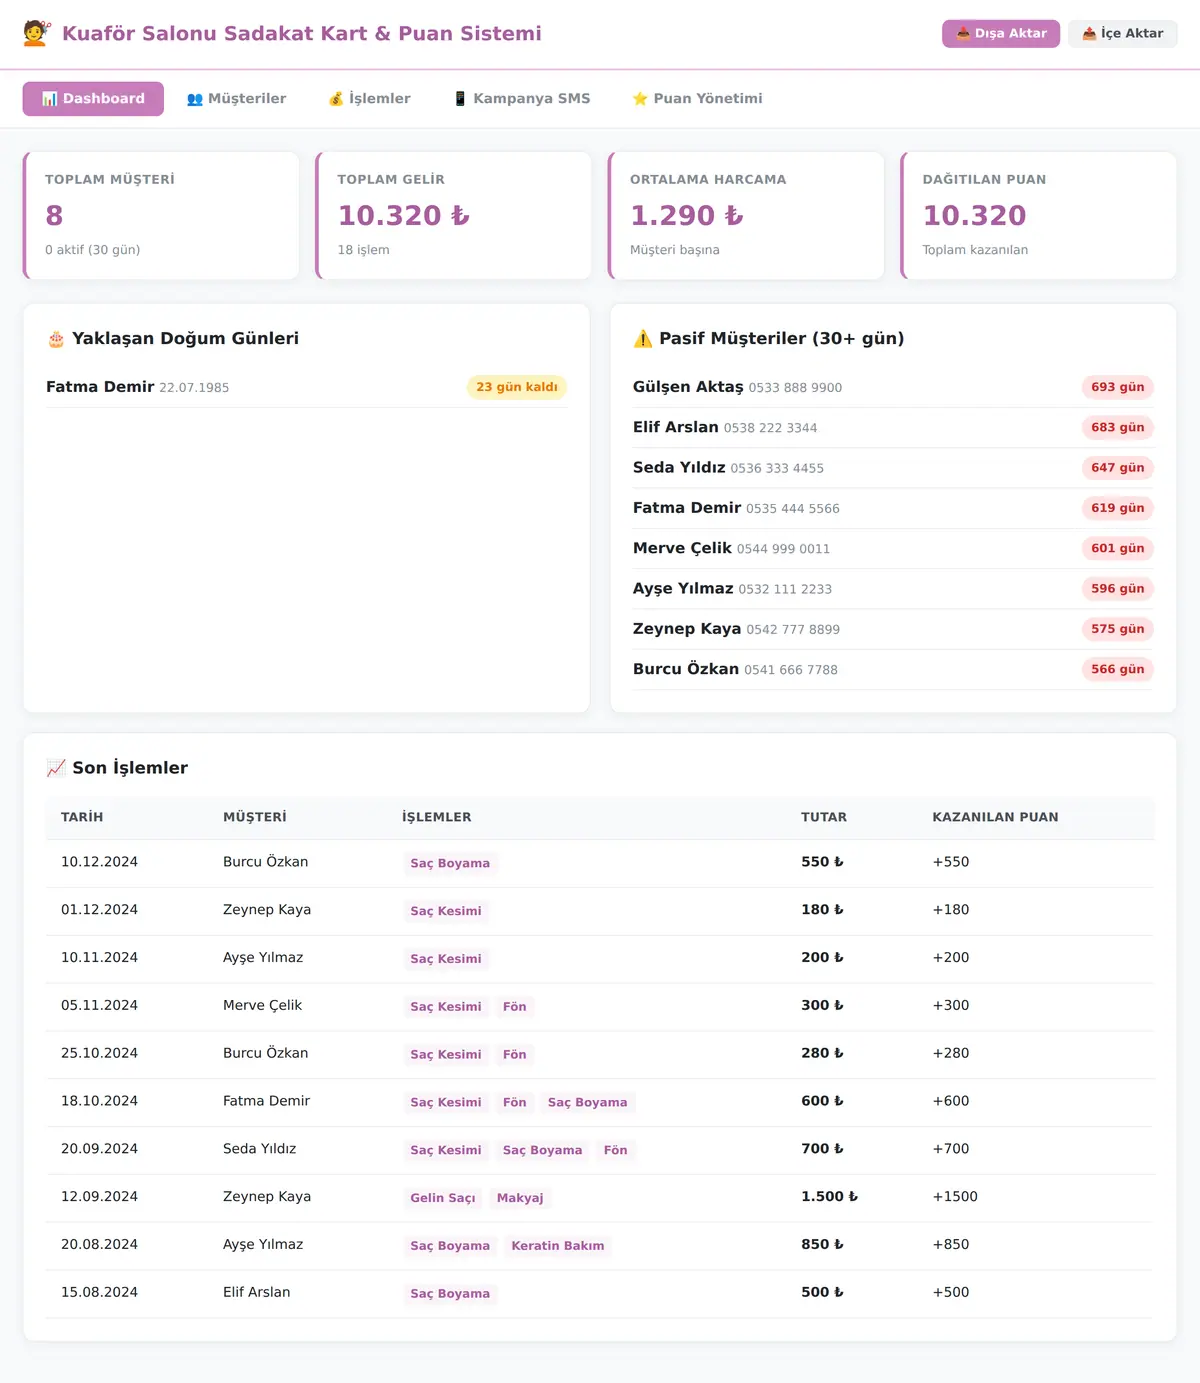Click Fatma Demir in upcoming birthdays
1200x1383 pixels.
(100, 387)
